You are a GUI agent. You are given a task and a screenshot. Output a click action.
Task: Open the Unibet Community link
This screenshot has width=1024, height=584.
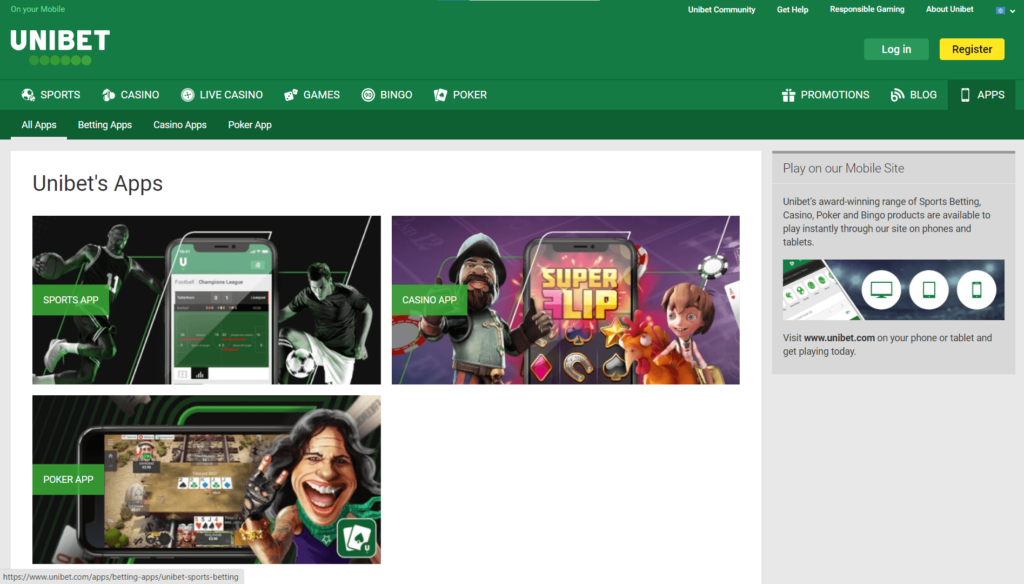click(x=721, y=10)
